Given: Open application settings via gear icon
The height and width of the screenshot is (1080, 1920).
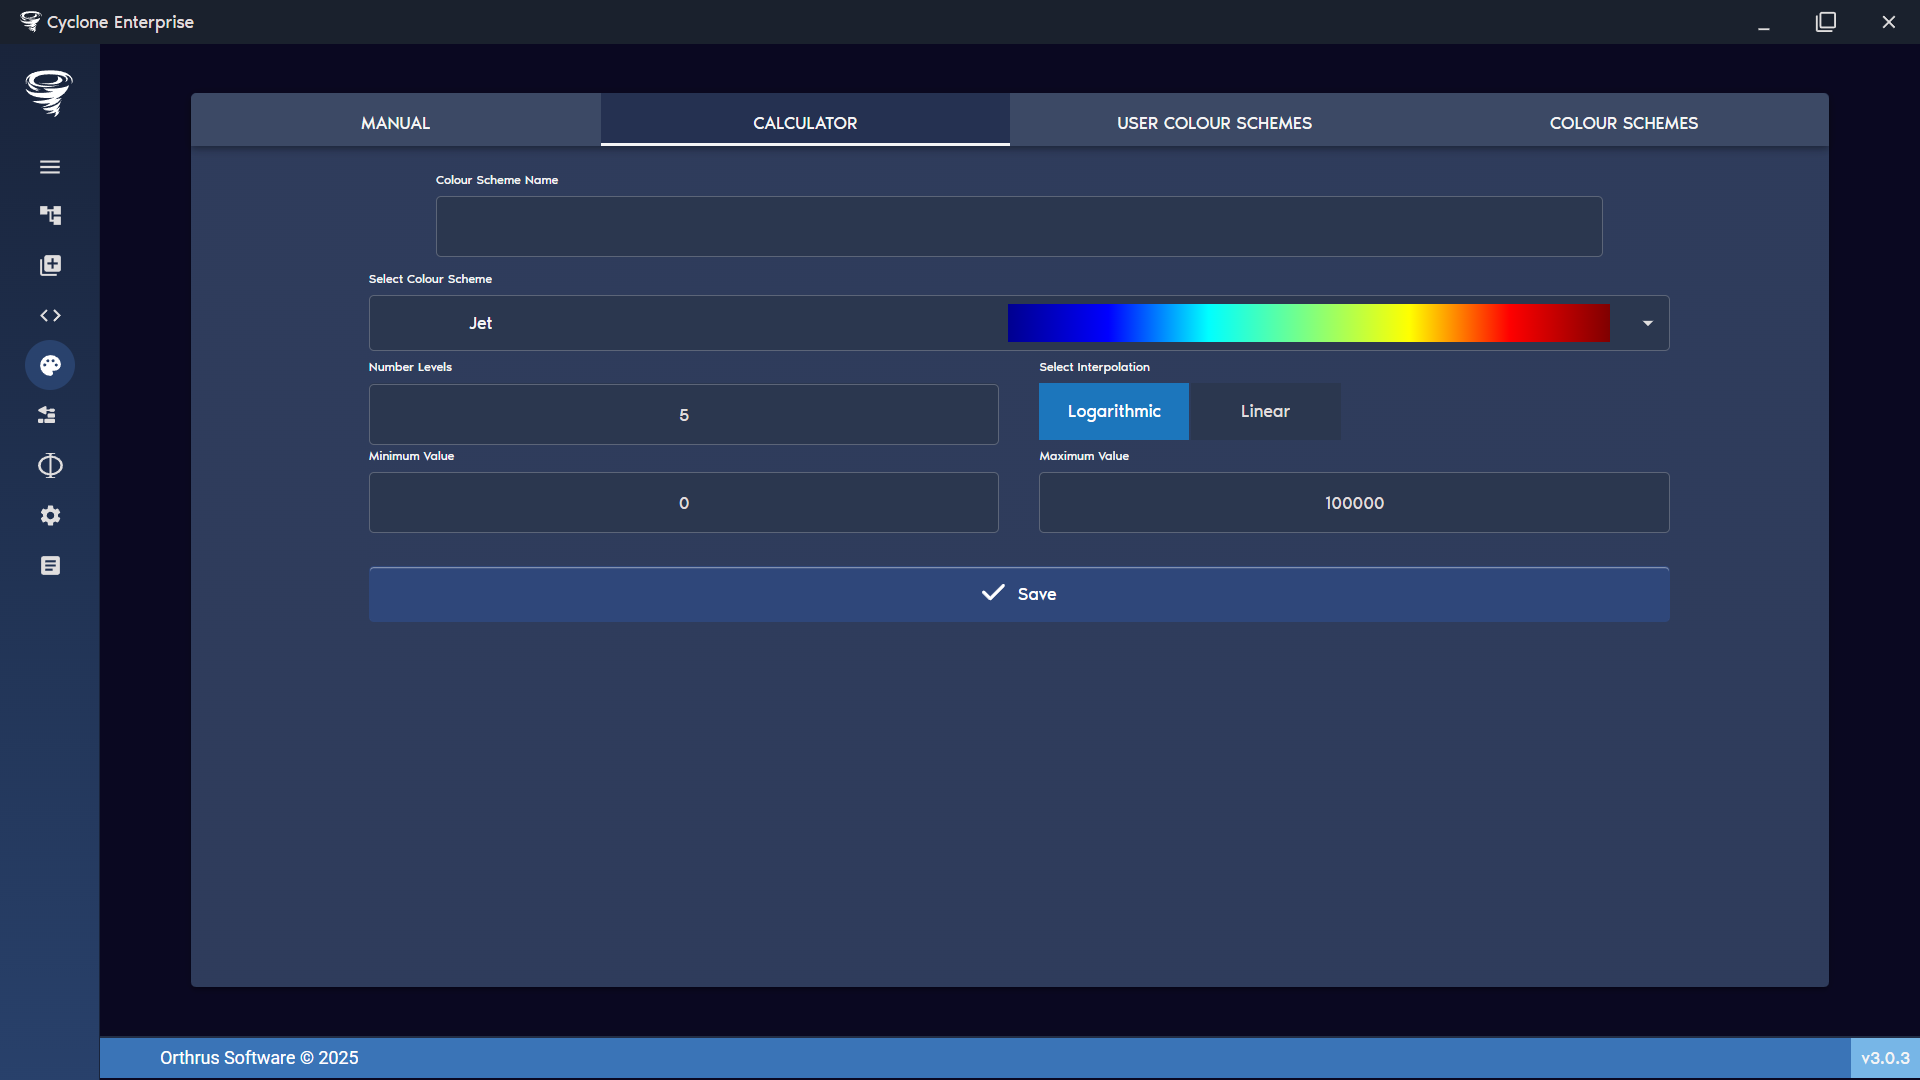Looking at the screenshot, I should (50, 515).
